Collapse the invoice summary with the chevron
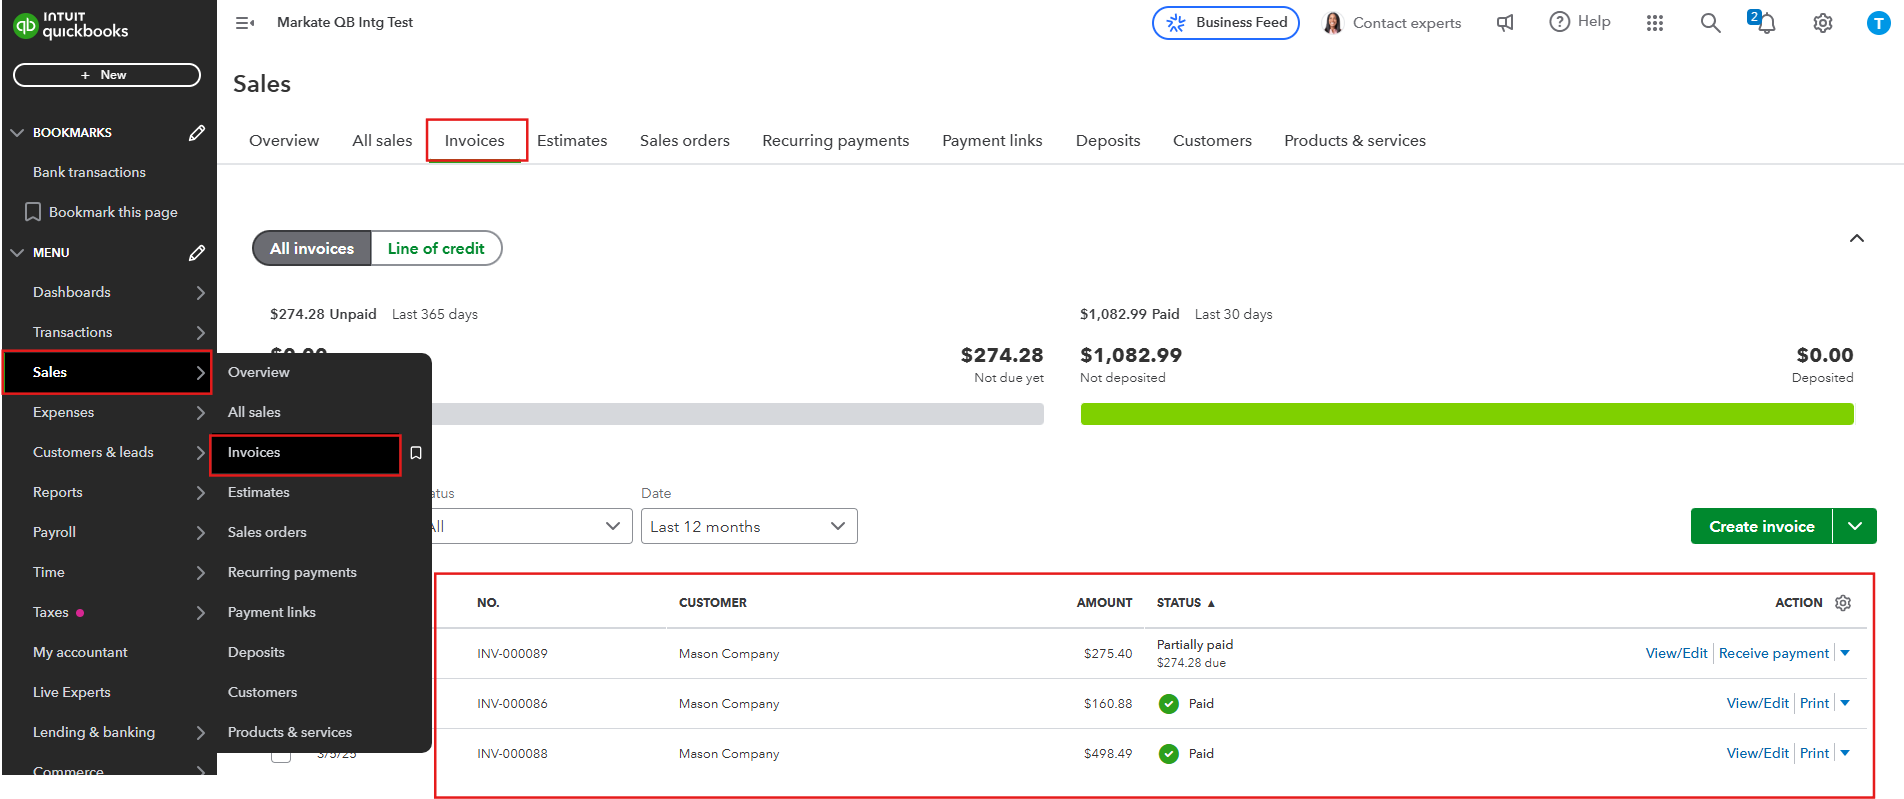Screen dimensions: 1904x799 pyautogui.click(x=1857, y=238)
